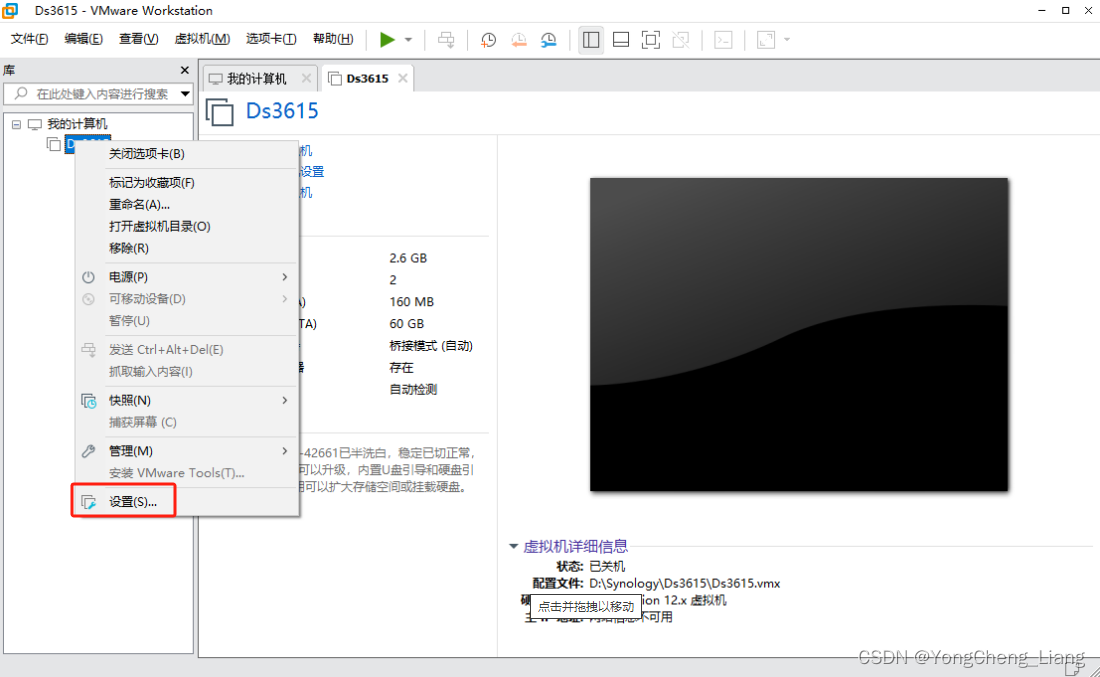Click the wrench icon beside 管理(M)

[88, 451]
